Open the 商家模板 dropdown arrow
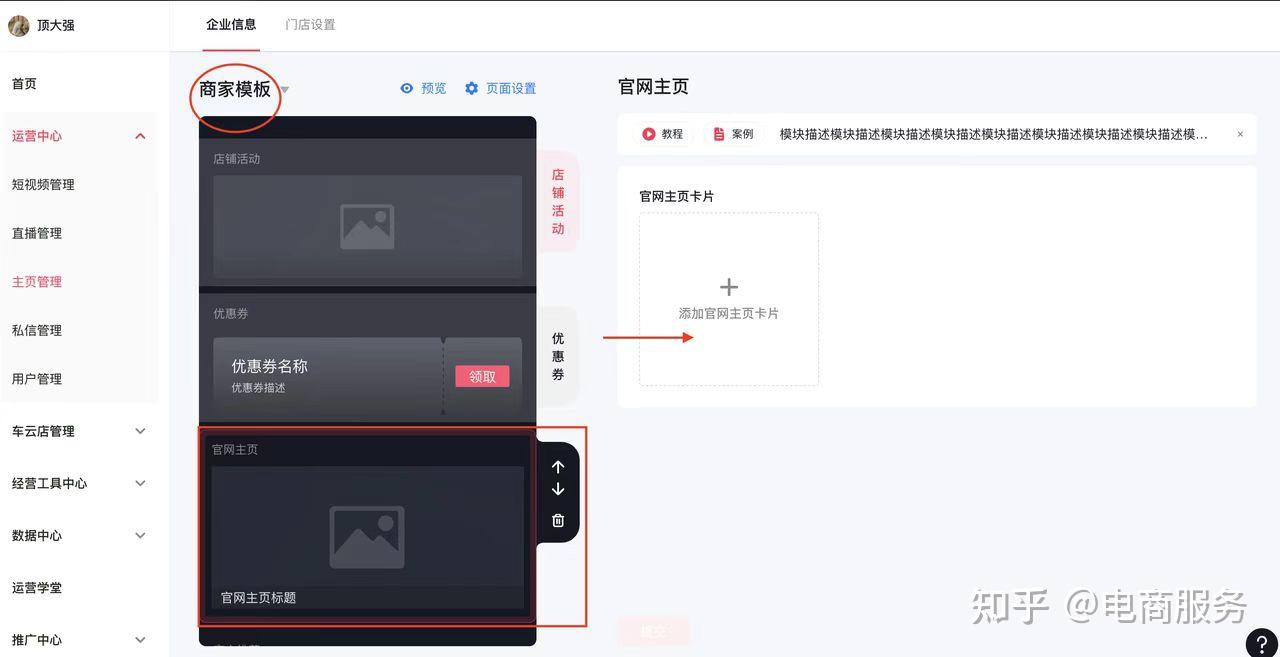Viewport: 1280px width, 657px height. (285, 89)
